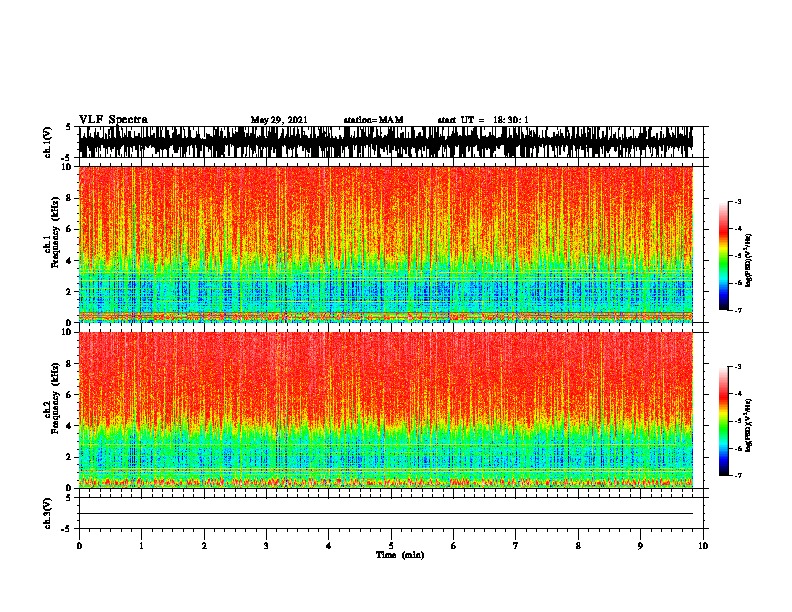Click the "ch.1(V)" axis label

(48, 142)
